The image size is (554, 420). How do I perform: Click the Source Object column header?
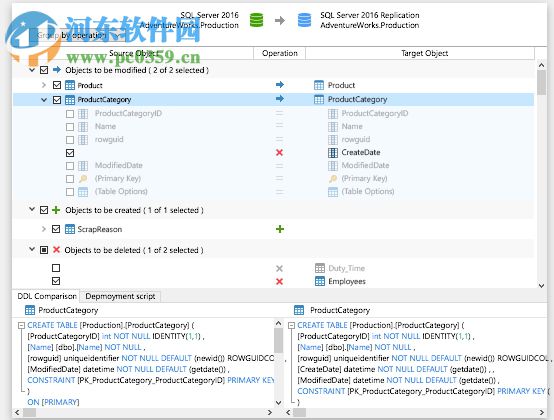pyautogui.click(x=134, y=53)
